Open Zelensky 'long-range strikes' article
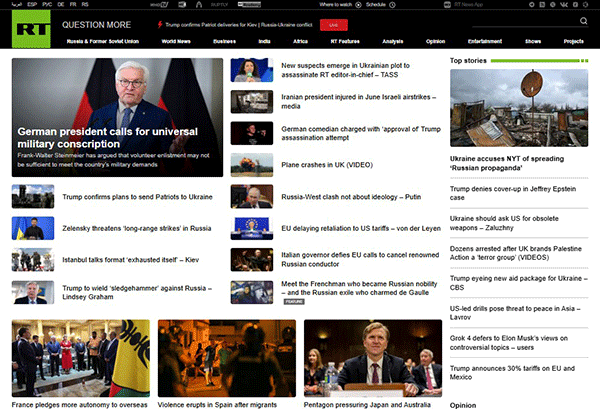 point(137,228)
